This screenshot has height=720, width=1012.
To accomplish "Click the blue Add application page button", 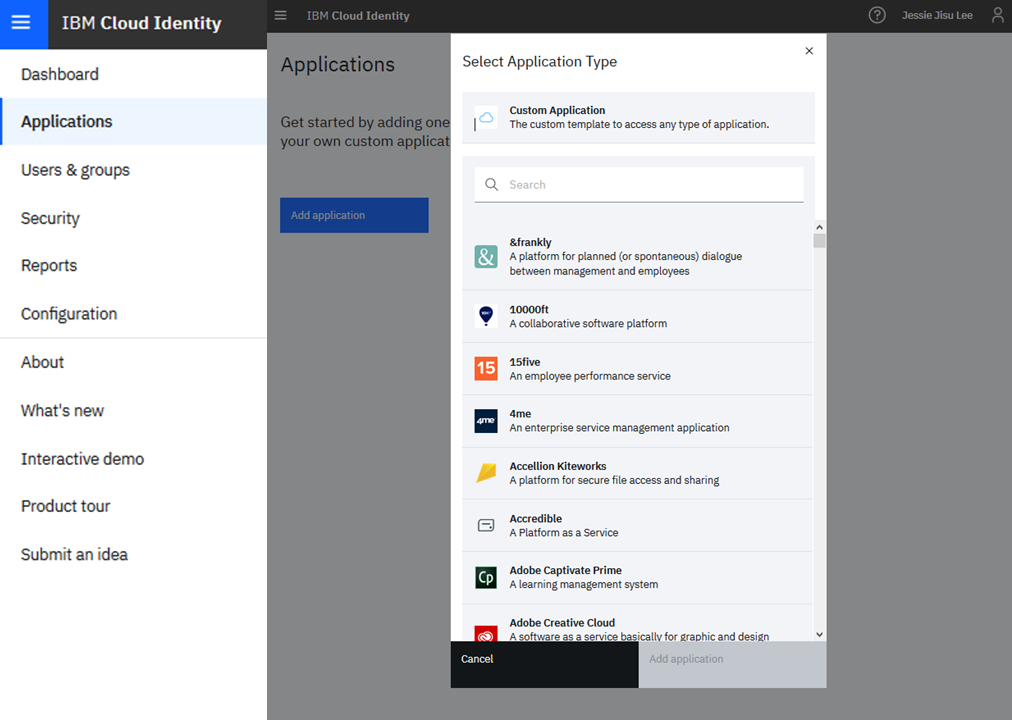I will [x=354, y=215].
